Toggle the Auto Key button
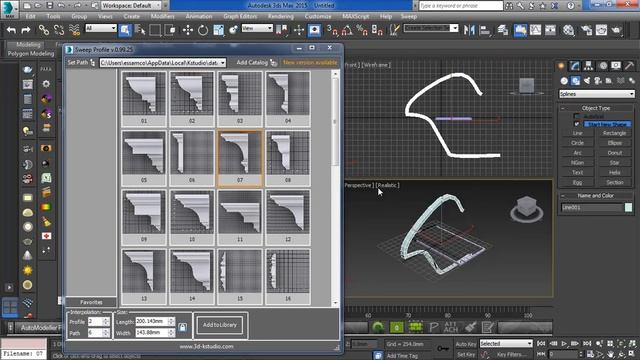 pyautogui.click(x=466, y=344)
